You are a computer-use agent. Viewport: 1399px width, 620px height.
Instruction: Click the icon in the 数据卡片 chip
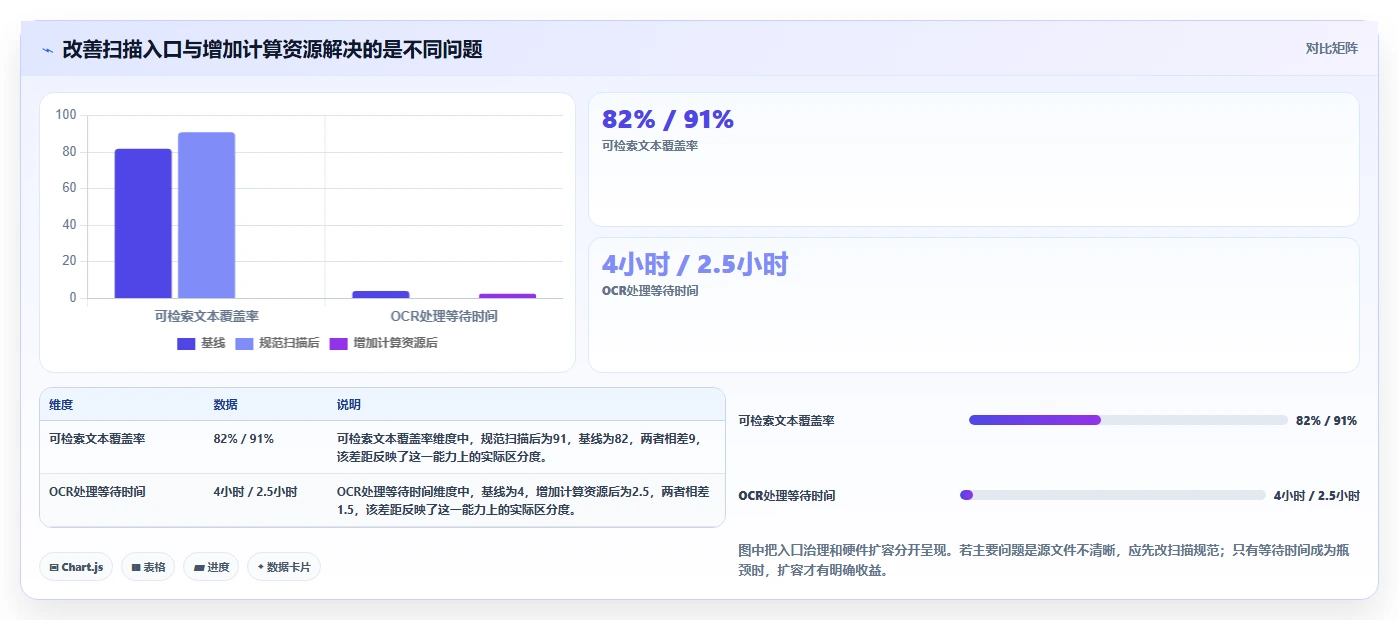pyautogui.click(x=261, y=567)
